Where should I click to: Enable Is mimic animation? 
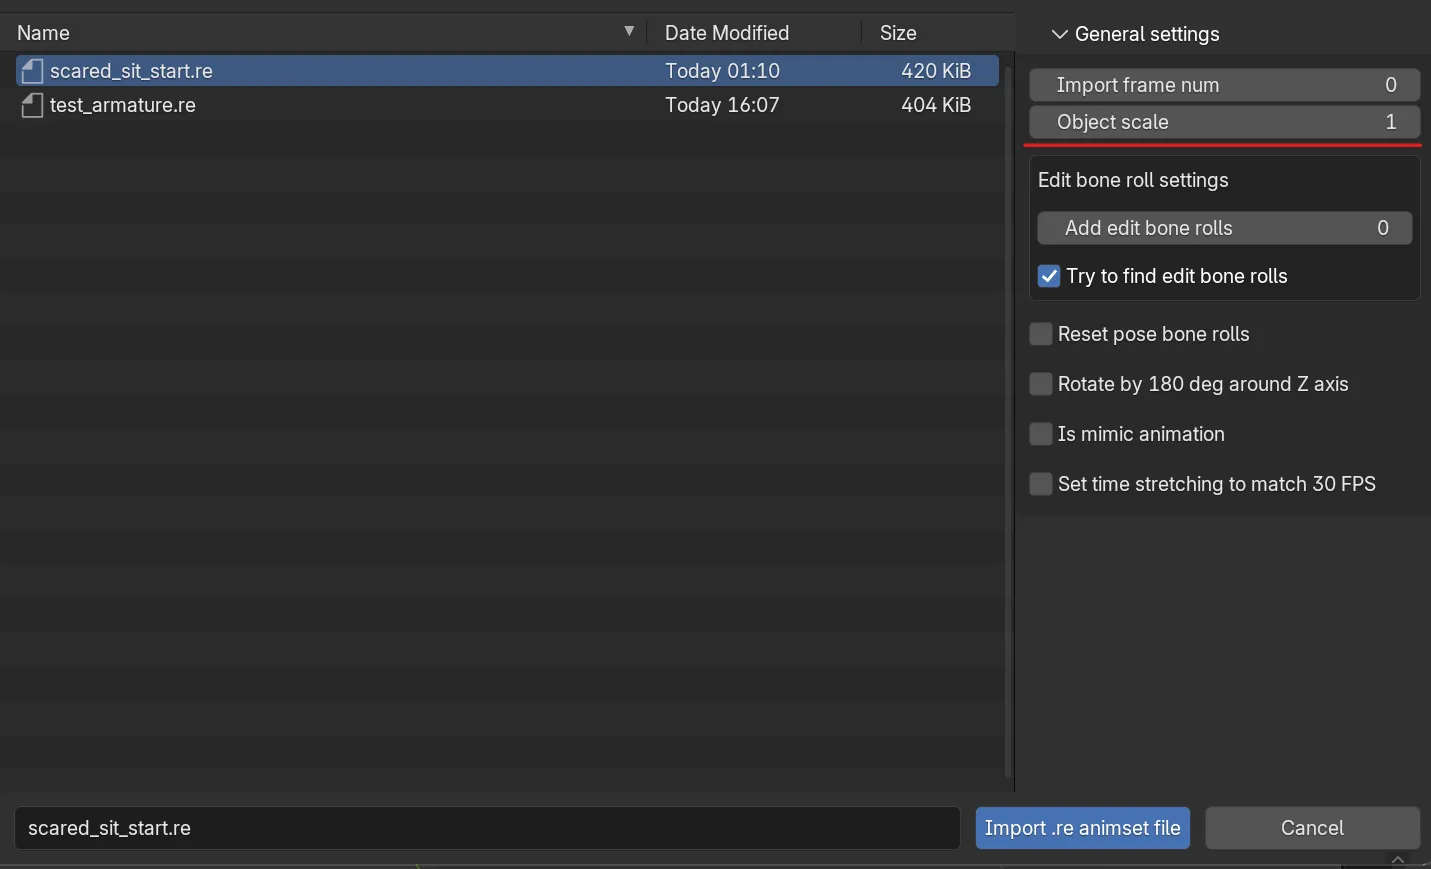[x=1040, y=434]
